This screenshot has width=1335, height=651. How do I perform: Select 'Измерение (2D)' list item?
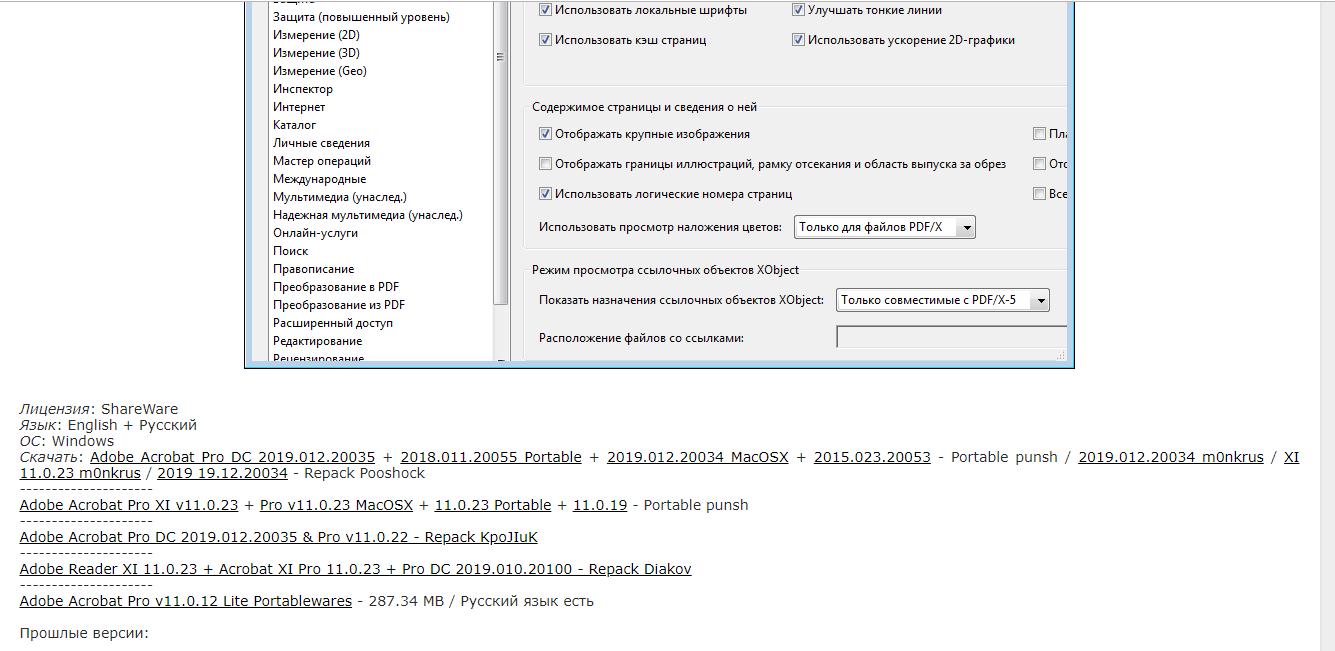point(316,35)
